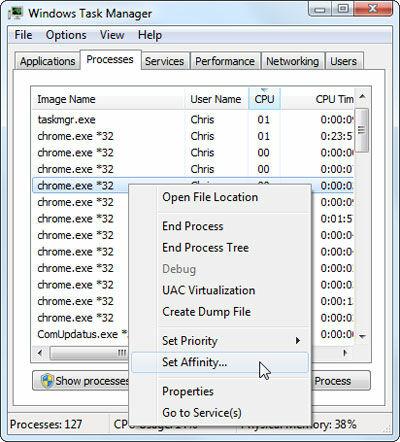The height and width of the screenshot is (442, 400).
Task: Select the Processes tab
Action: coord(110,59)
